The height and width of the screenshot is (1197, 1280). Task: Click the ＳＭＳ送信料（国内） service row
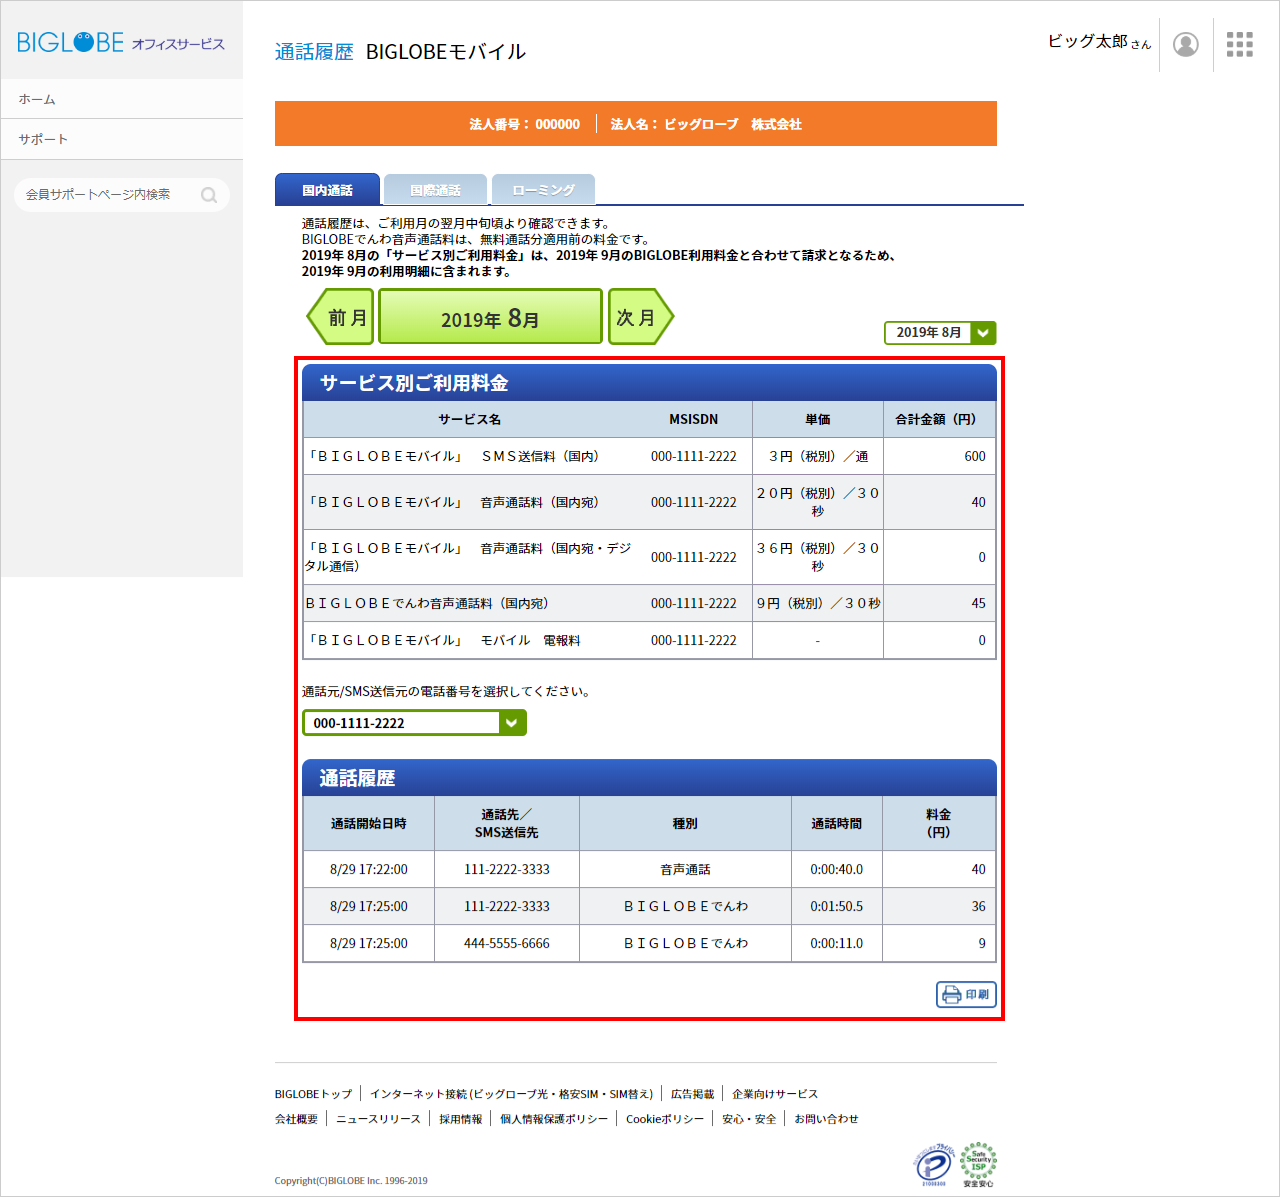point(650,456)
